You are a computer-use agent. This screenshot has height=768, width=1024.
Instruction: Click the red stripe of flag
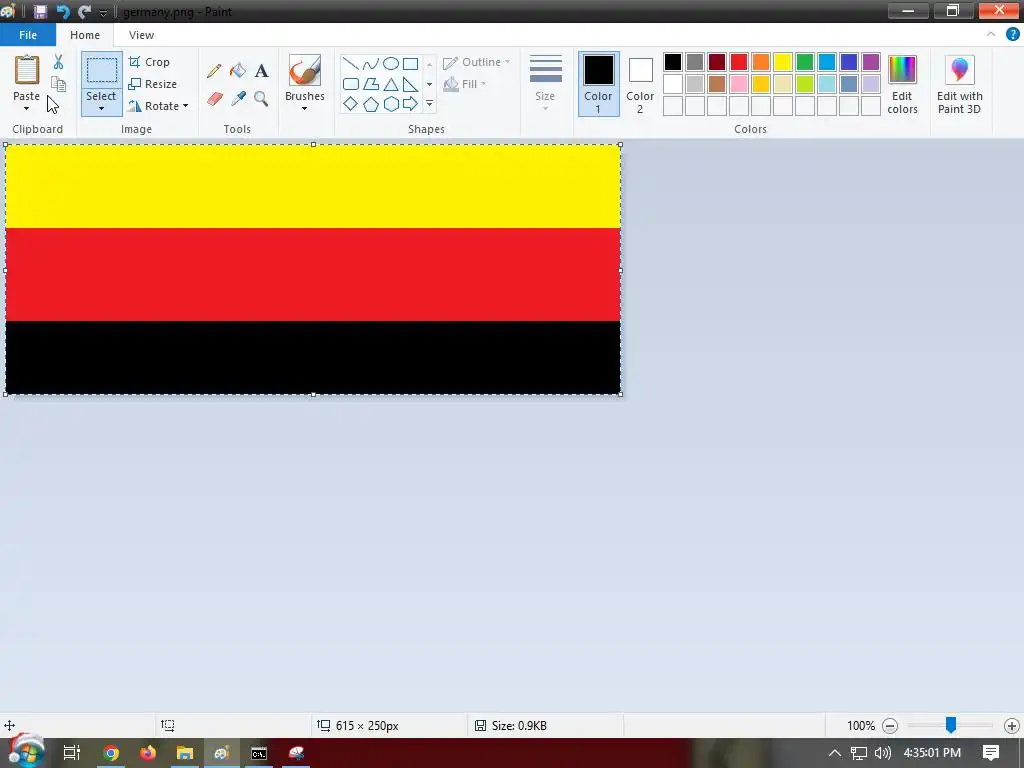[x=313, y=274]
